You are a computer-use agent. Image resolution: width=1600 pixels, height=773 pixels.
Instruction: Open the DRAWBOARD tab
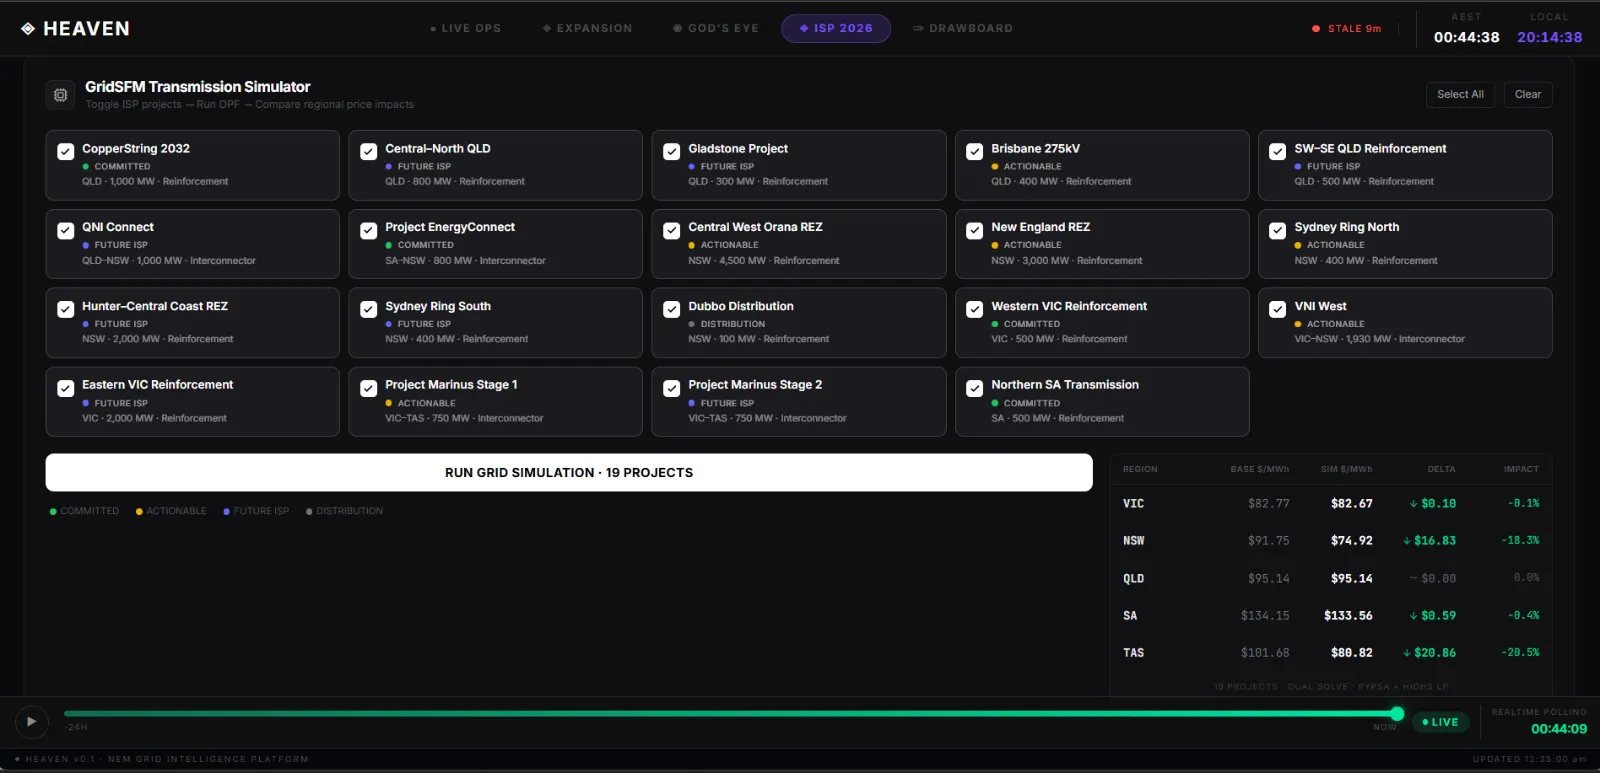[x=963, y=29]
